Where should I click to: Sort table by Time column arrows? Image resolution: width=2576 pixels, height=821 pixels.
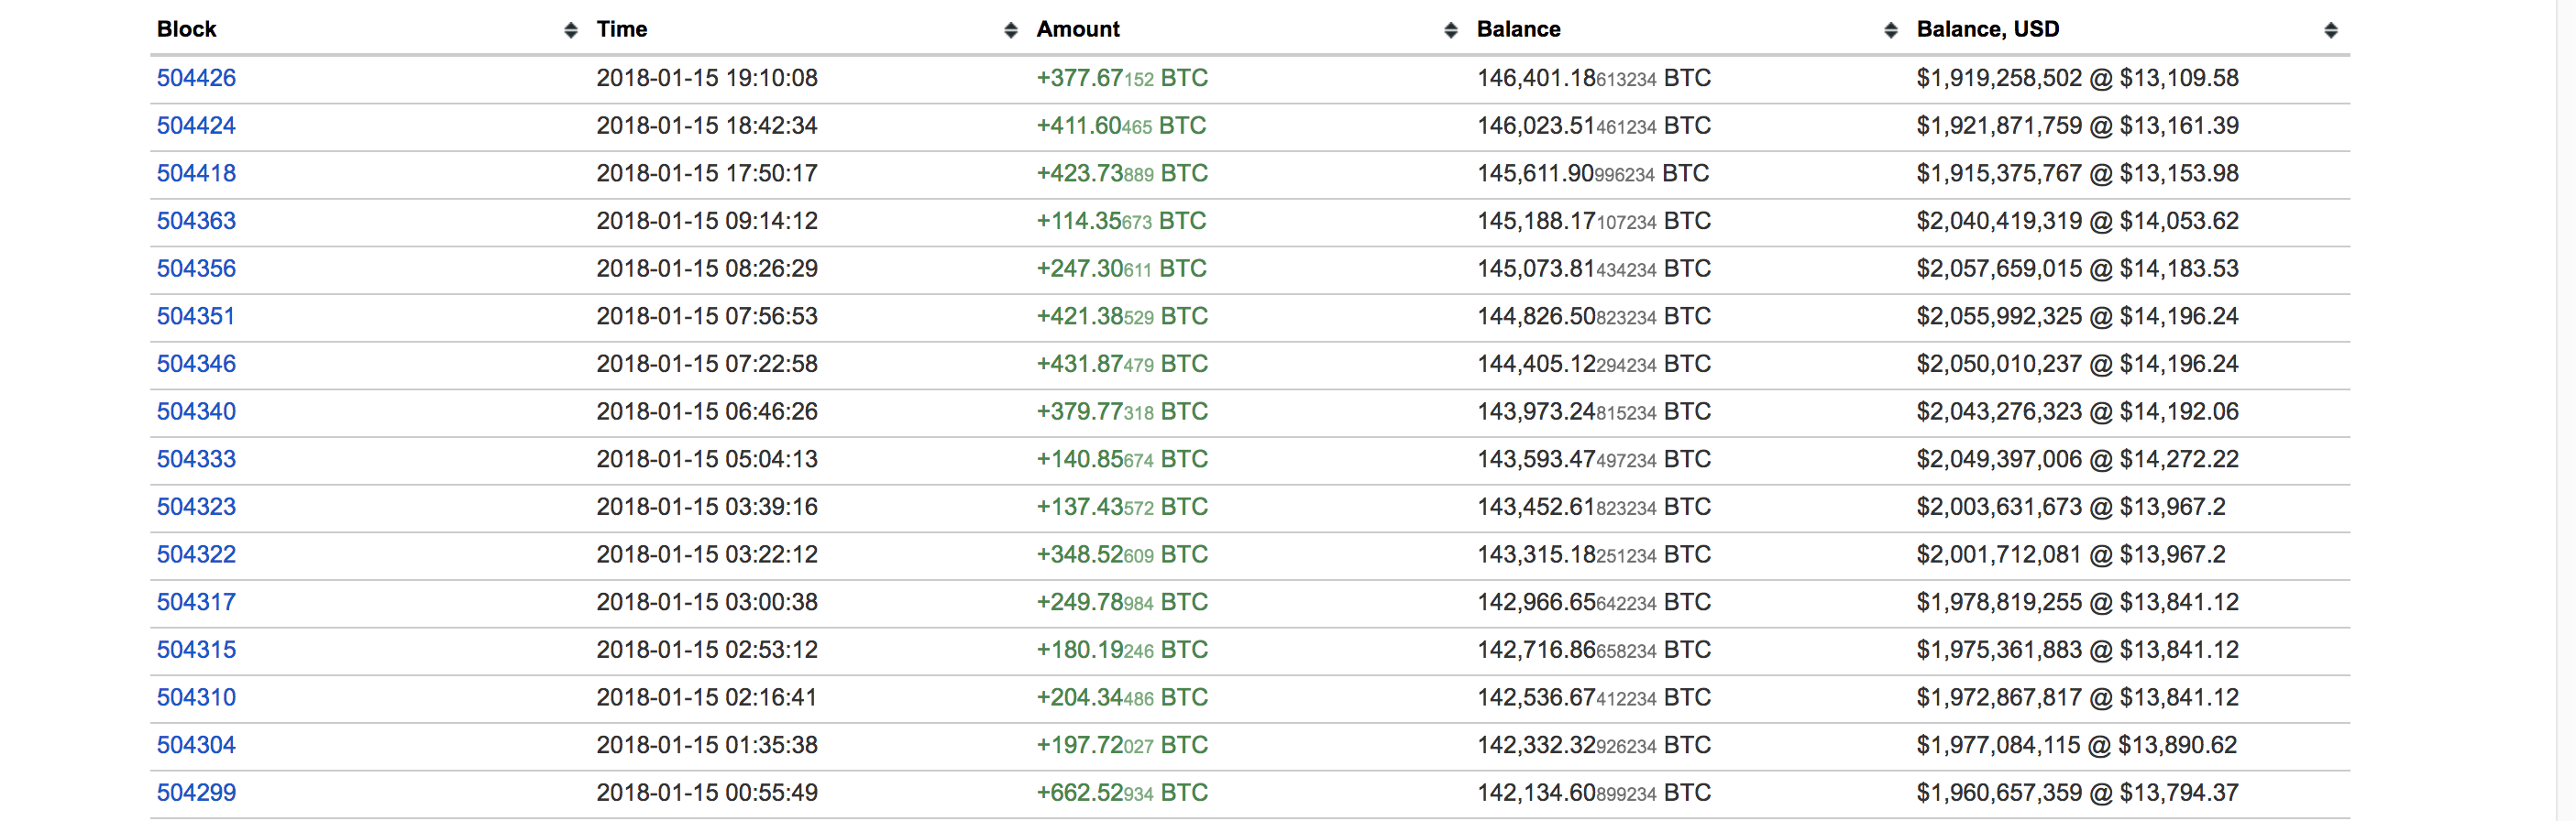pyautogui.click(x=1010, y=30)
